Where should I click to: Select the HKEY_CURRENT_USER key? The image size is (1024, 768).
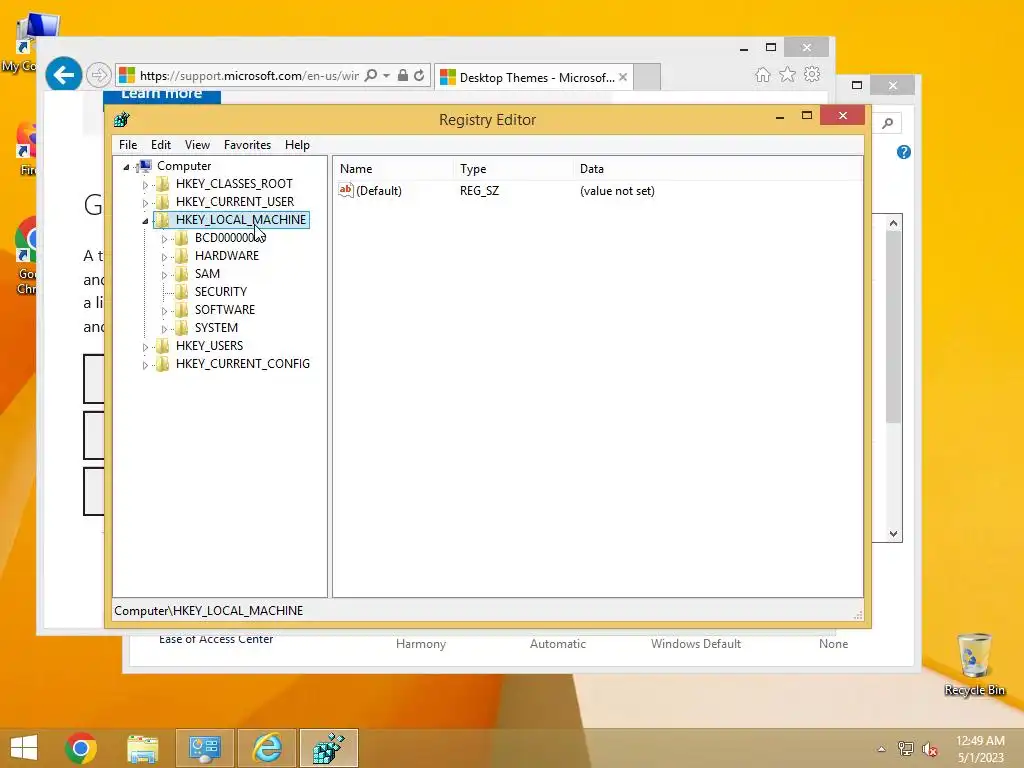coord(234,202)
